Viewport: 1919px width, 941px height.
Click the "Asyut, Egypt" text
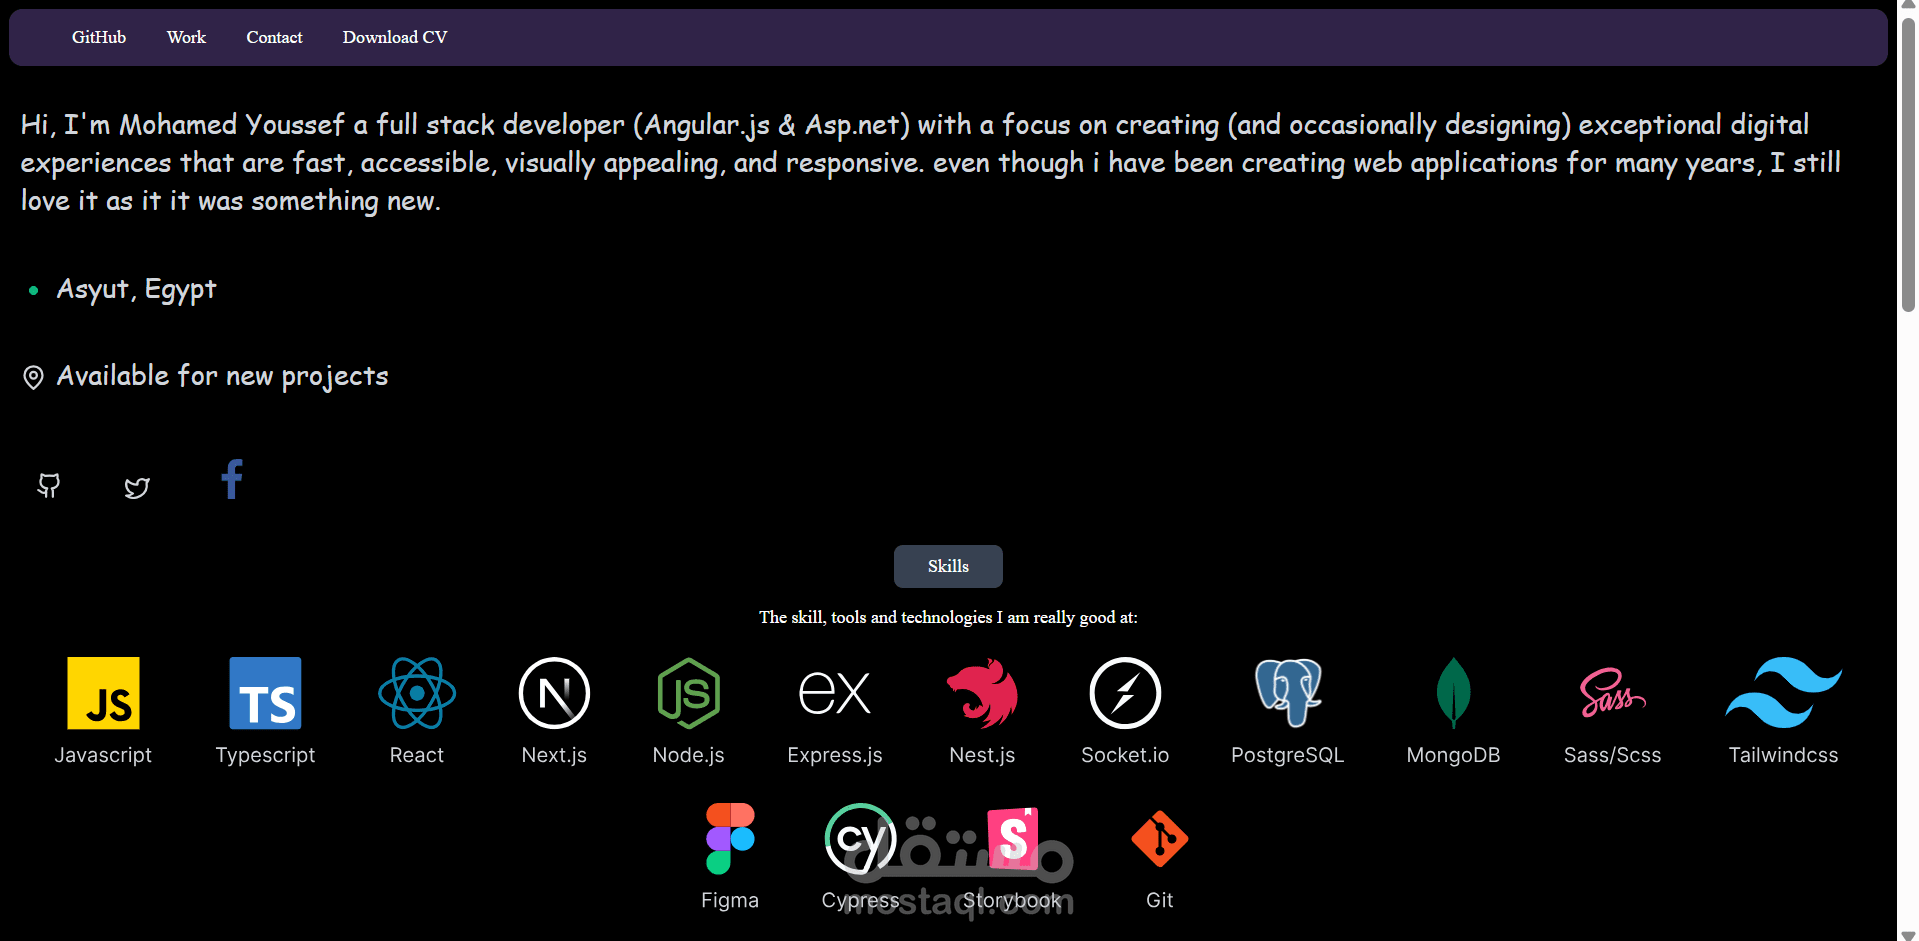click(x=136, y=289)
